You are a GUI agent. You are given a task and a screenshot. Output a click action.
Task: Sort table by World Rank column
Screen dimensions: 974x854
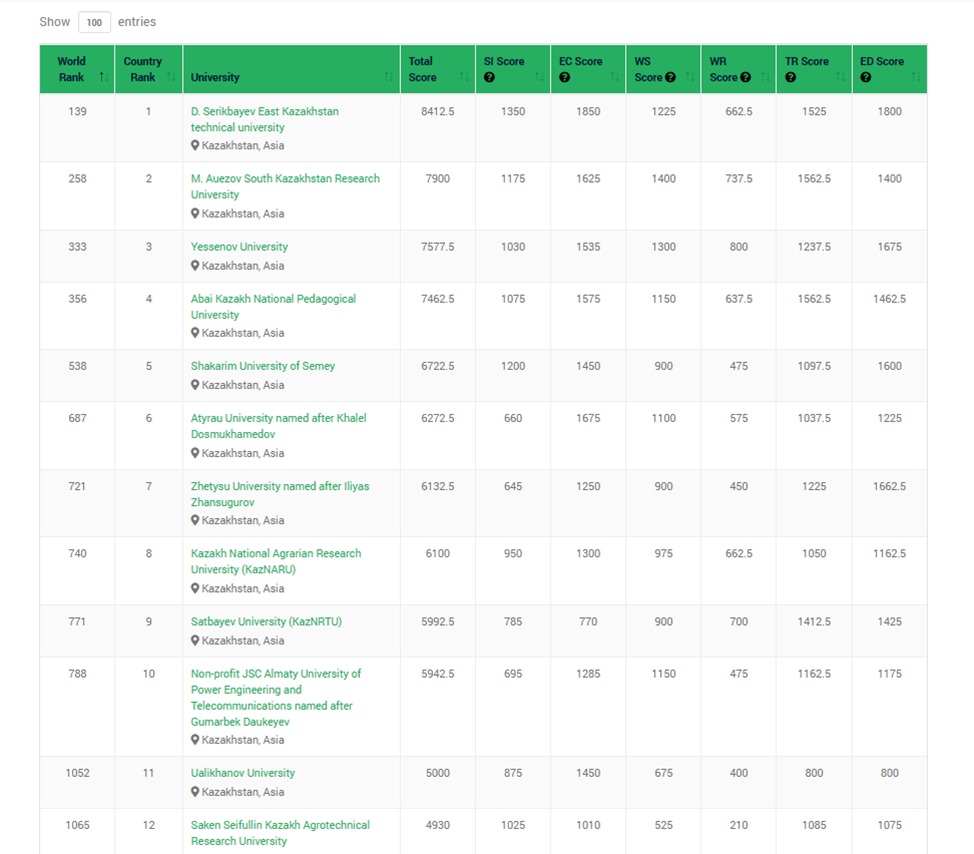pyautogui.click(x=76, y=69)
